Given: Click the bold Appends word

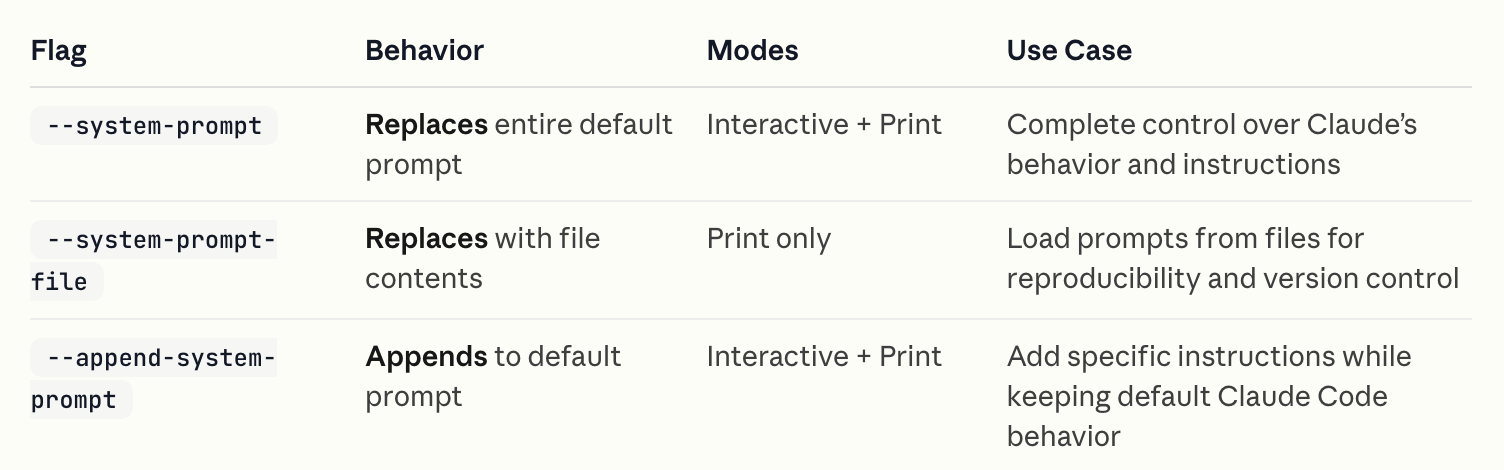Looking at the screenshot, I should tap(426, 357).
